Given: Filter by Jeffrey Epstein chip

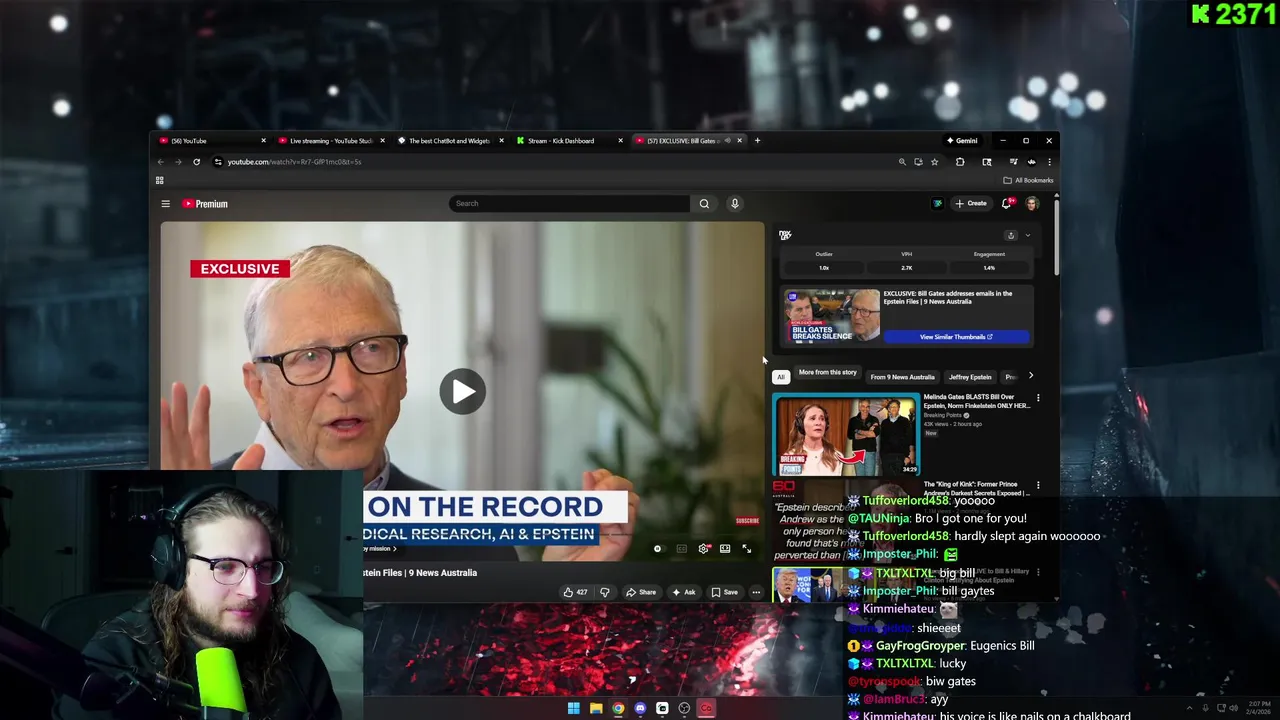Looking at the screenshot, I should tap(970, 377).
